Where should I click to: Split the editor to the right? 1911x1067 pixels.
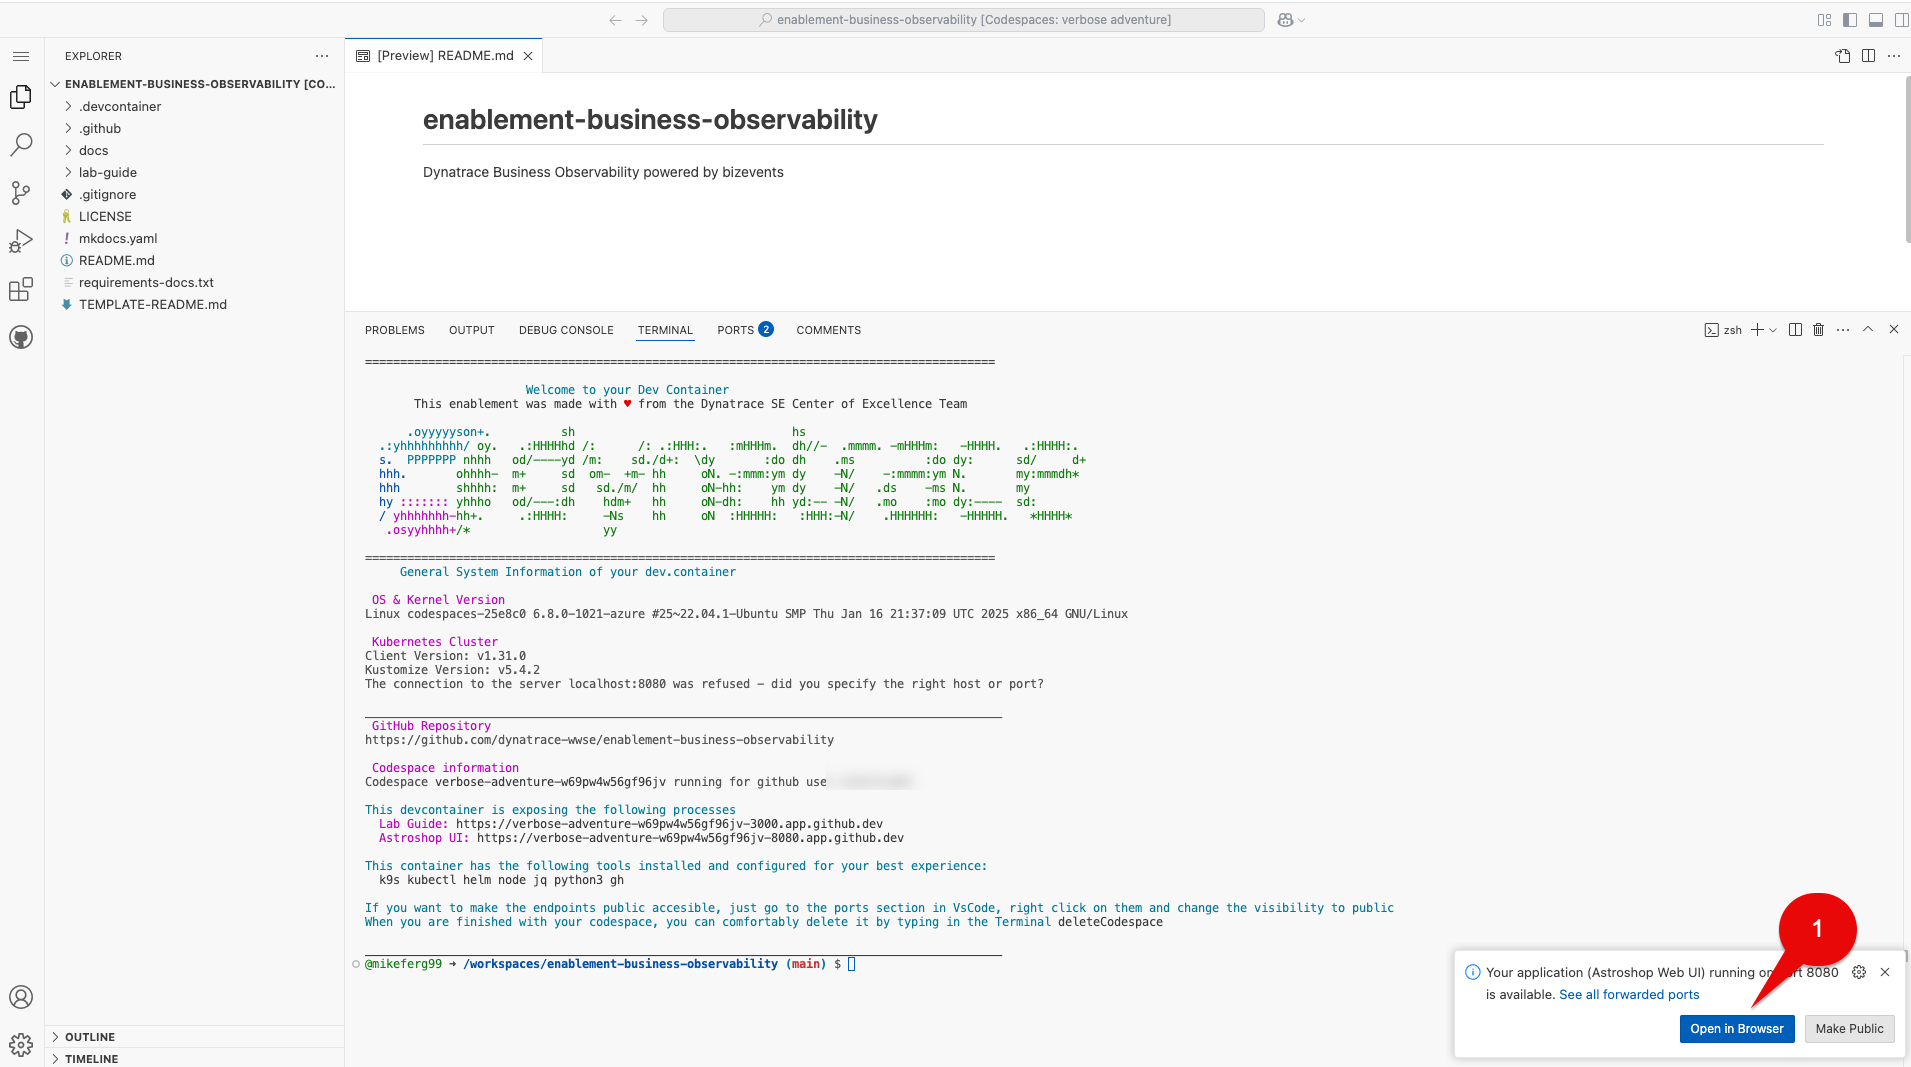[1868, 56]
